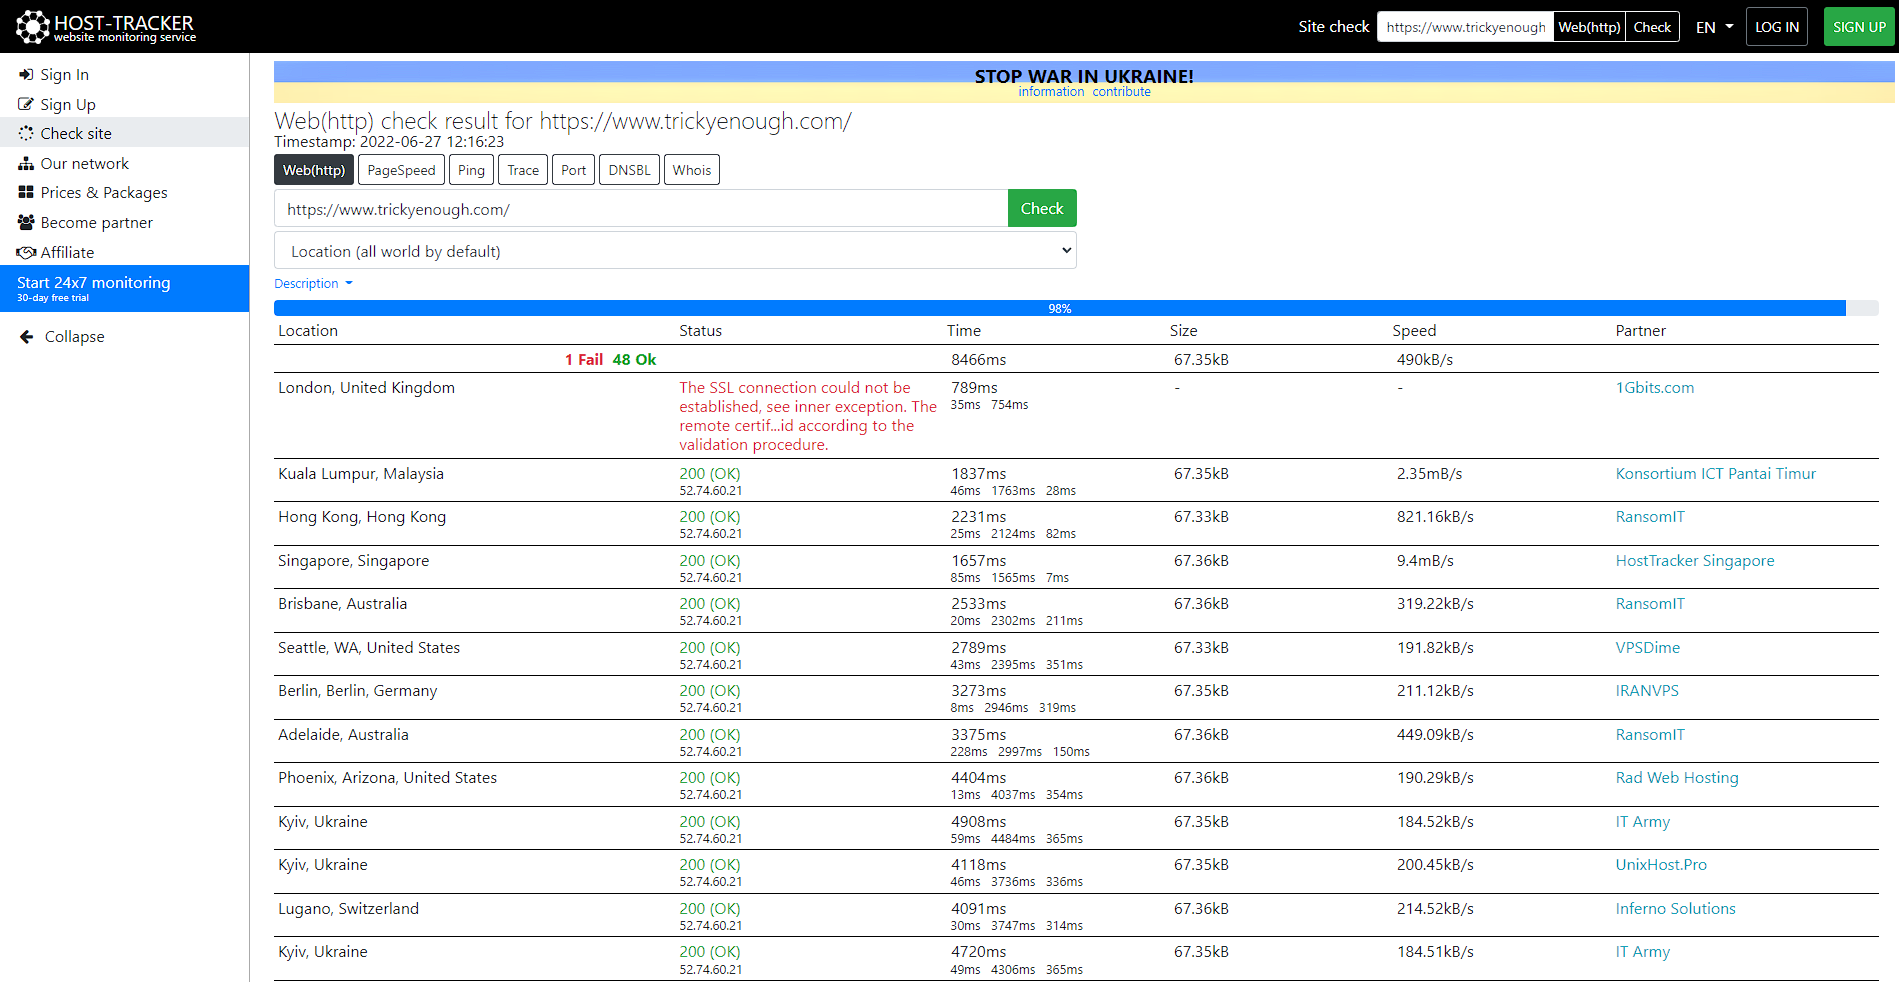The image size is (1899, 982).
Task: Click Our network sidebar item
Action: (x=124, y=163)
